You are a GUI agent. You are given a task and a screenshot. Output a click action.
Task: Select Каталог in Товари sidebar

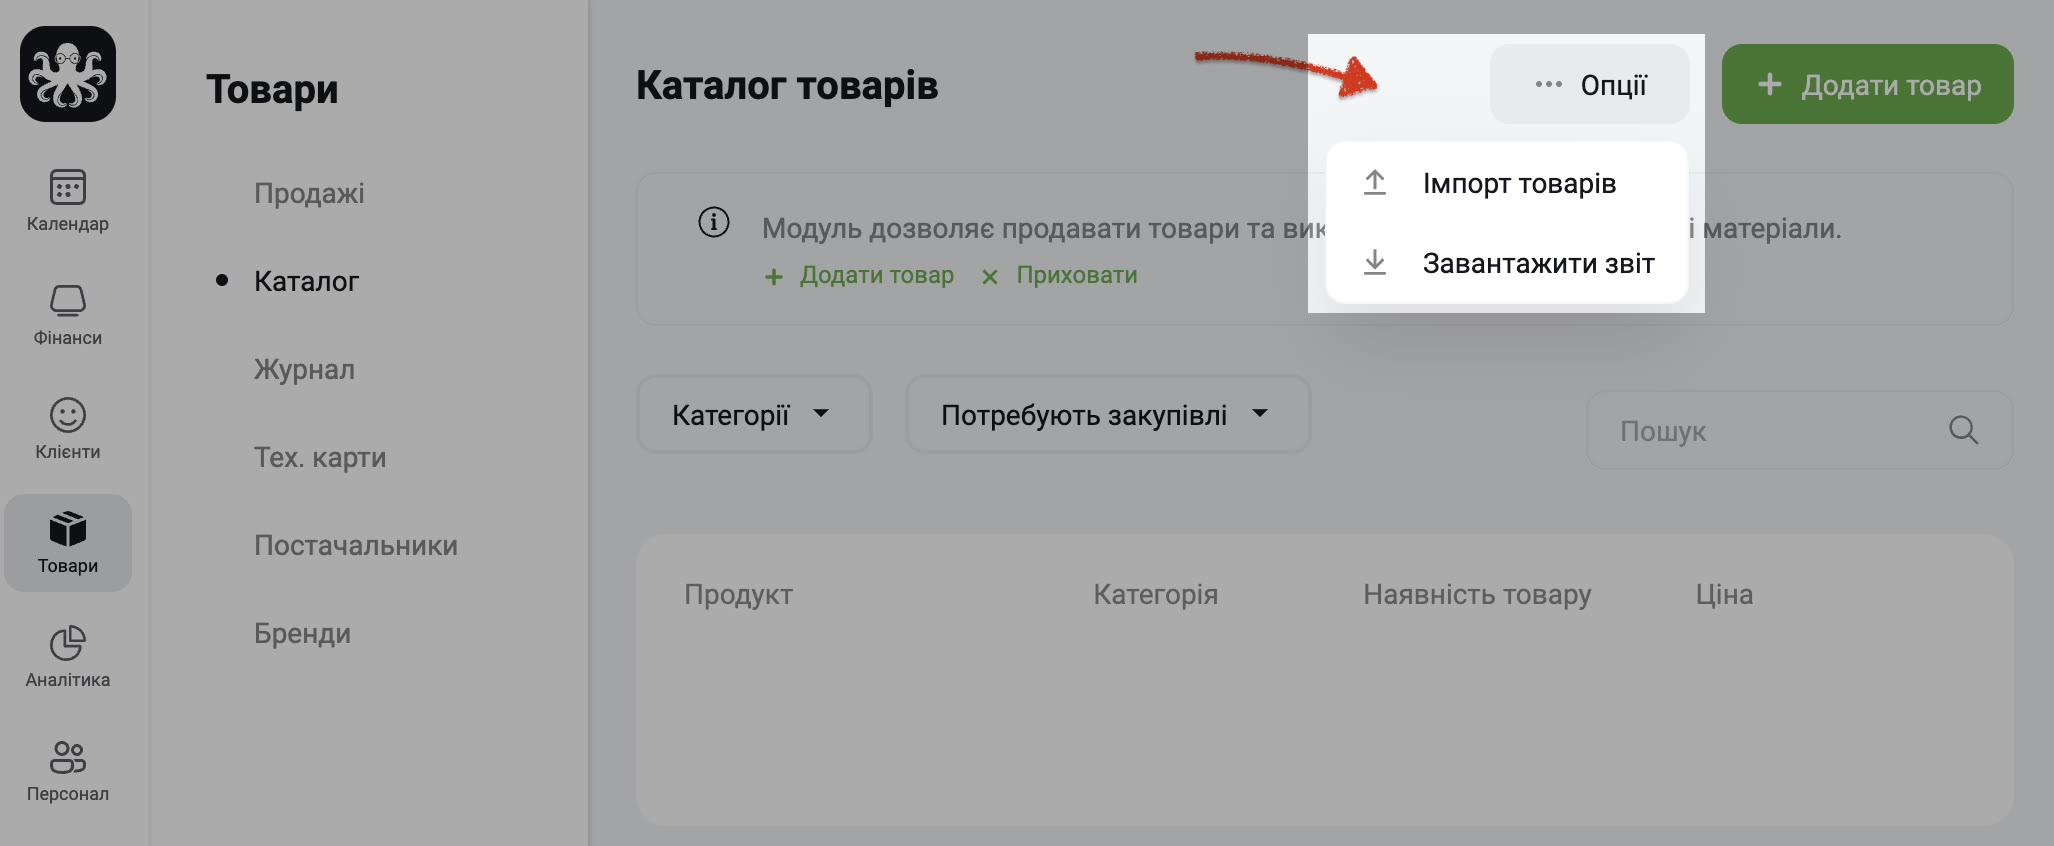306,281
